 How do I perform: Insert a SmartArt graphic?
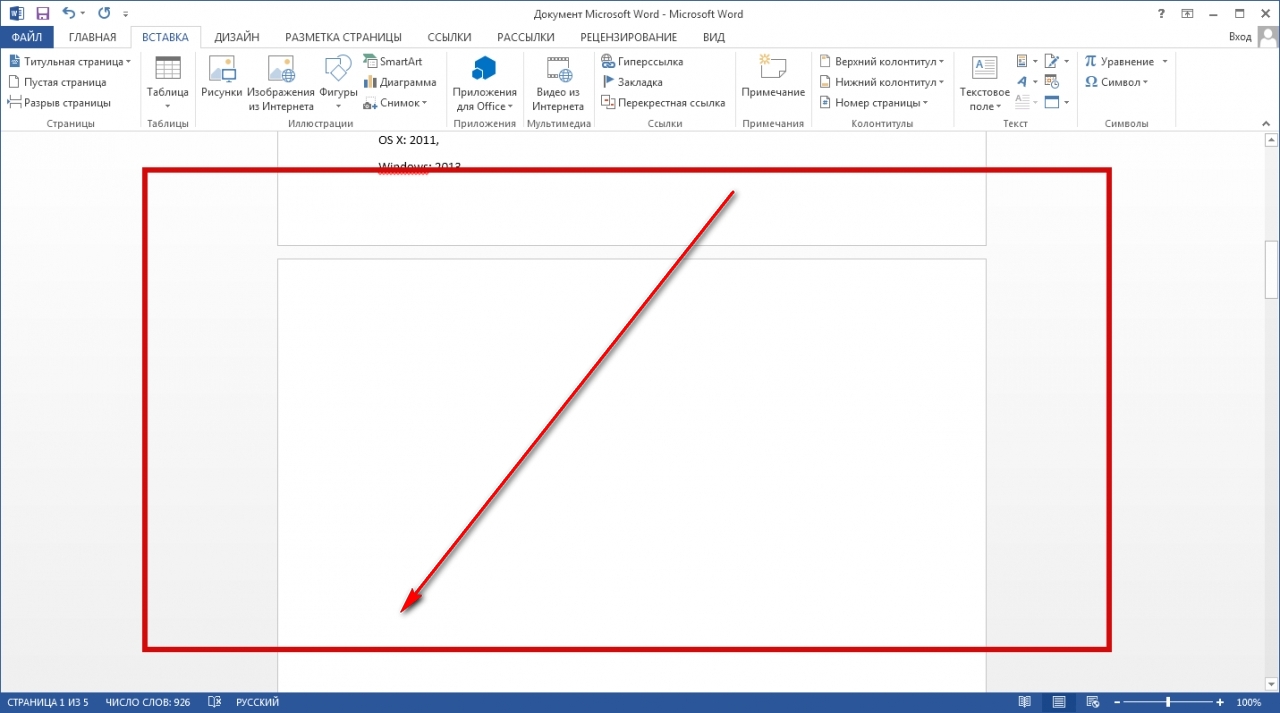point(393,61)
